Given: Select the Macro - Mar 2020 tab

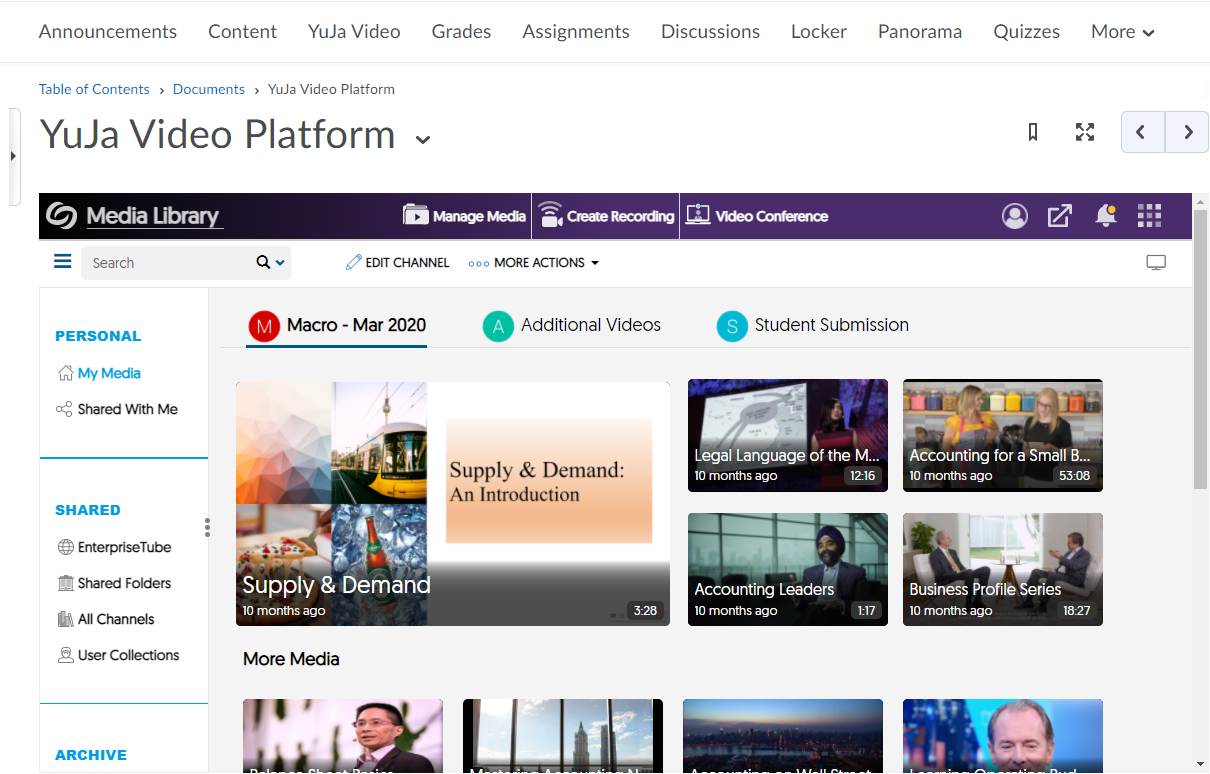Looking at the screenshot, I should pos(337,326).
